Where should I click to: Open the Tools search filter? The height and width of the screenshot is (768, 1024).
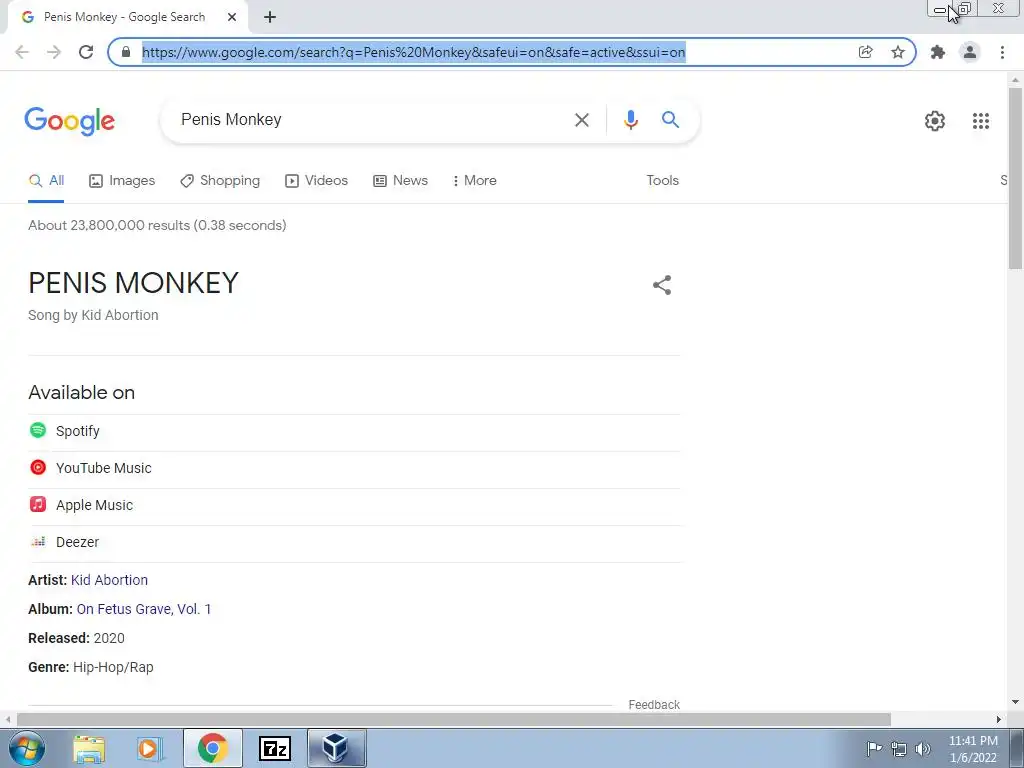[662, 181]
